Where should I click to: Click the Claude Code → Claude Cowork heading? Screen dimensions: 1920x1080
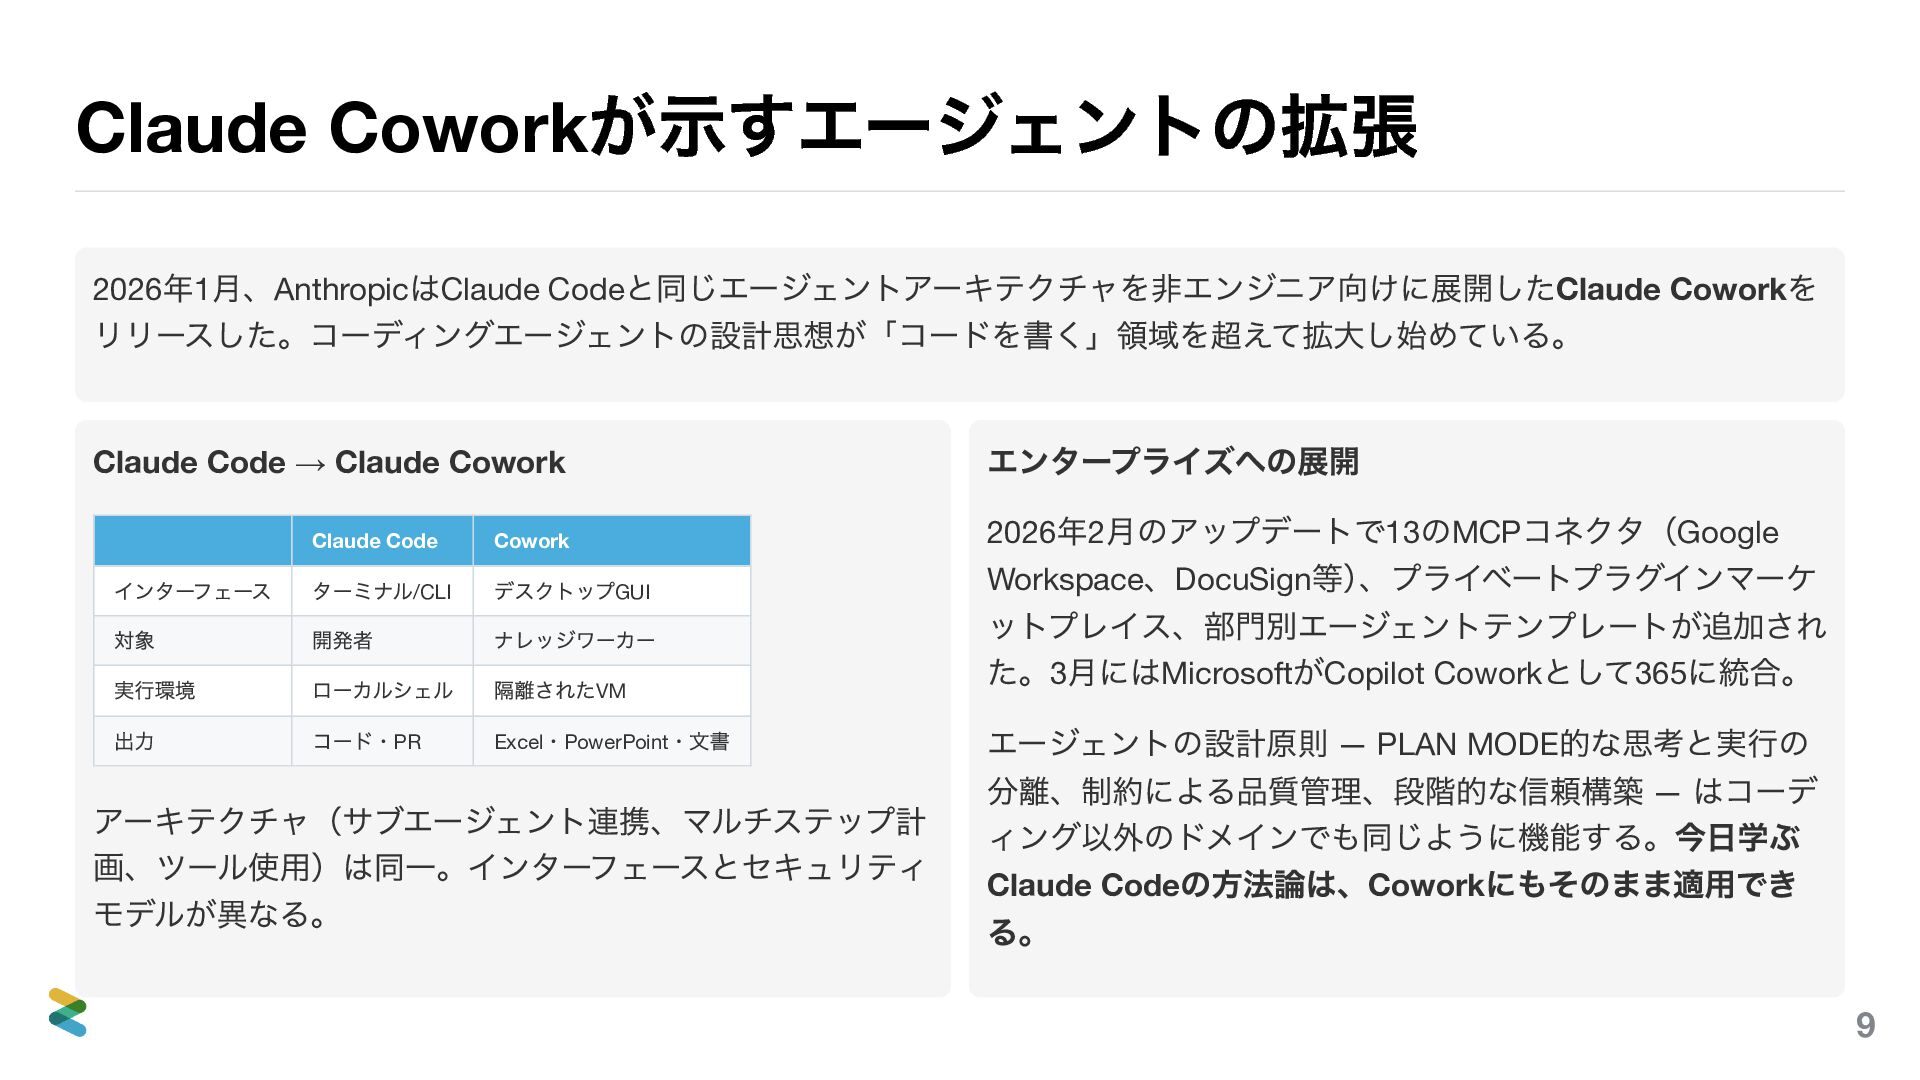coord(329,462)
